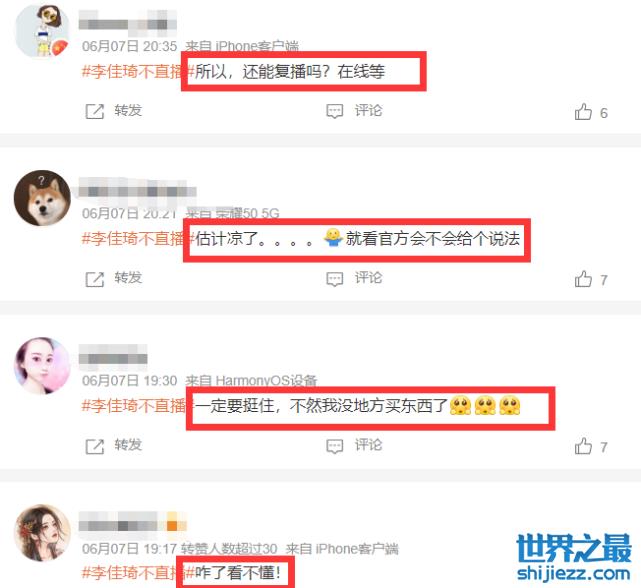Like the 估计凉了 post by the Shiba user
Screen dimensions: 641x588
click(583, 279)
